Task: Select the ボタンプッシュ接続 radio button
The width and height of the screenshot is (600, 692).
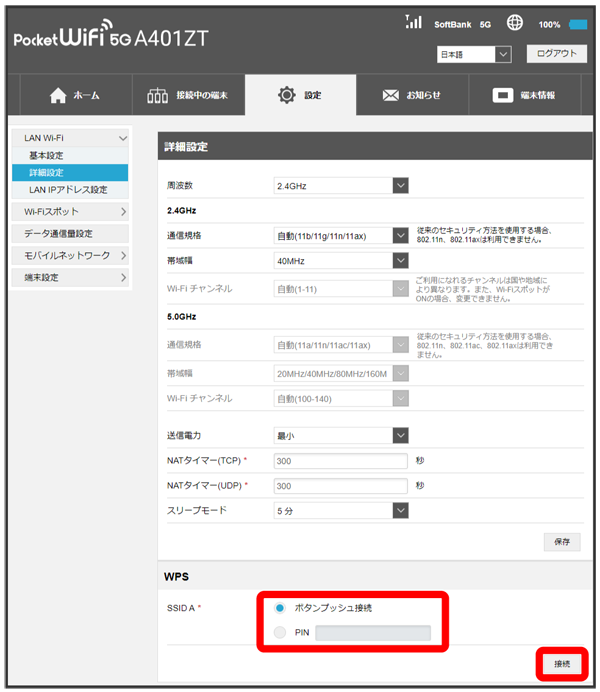Action: [x=280, y=608]
